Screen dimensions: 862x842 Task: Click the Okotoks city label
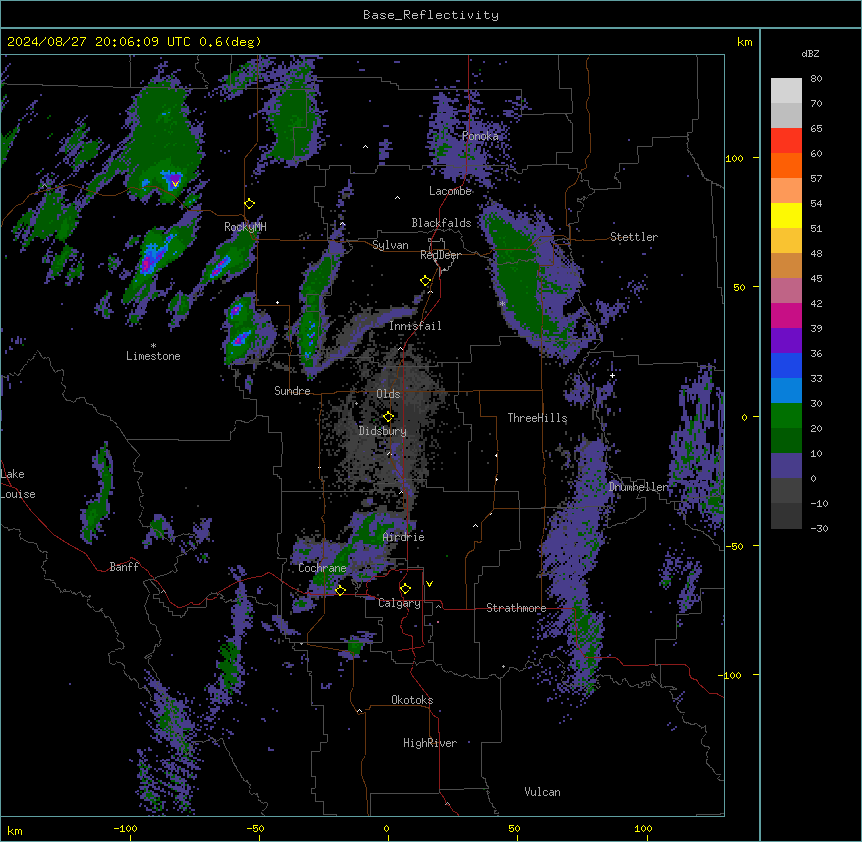(412, 700)
